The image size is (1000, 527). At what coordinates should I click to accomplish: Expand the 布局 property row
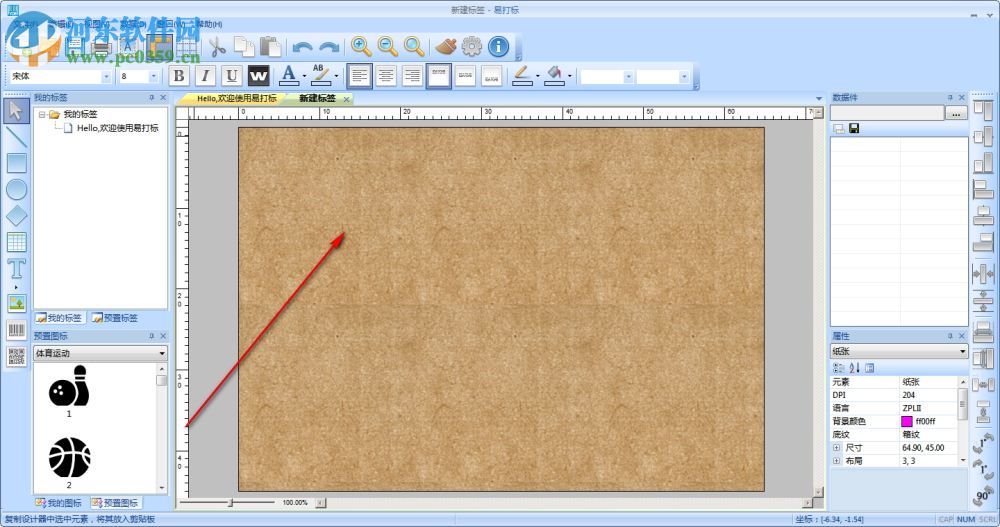tap(836, 461)
